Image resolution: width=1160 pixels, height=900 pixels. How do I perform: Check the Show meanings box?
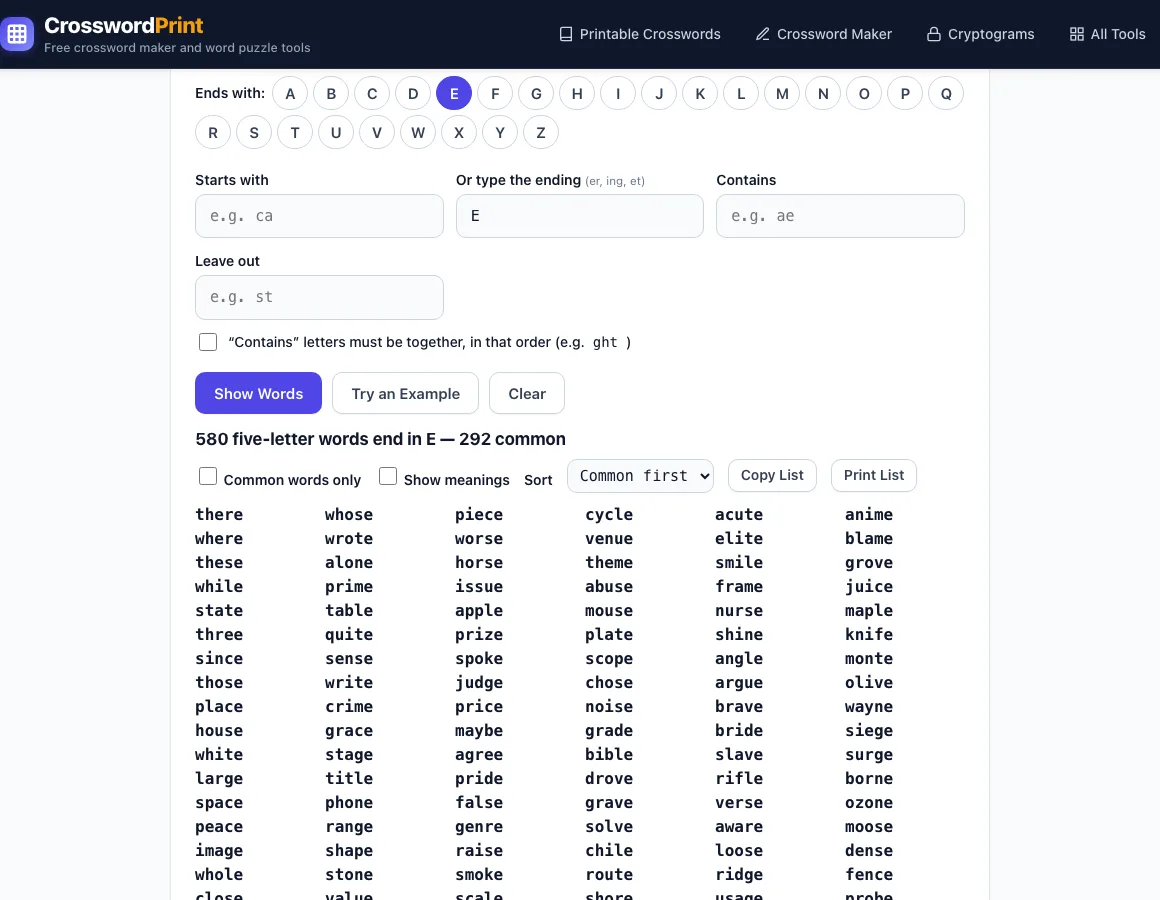(388, 476)
